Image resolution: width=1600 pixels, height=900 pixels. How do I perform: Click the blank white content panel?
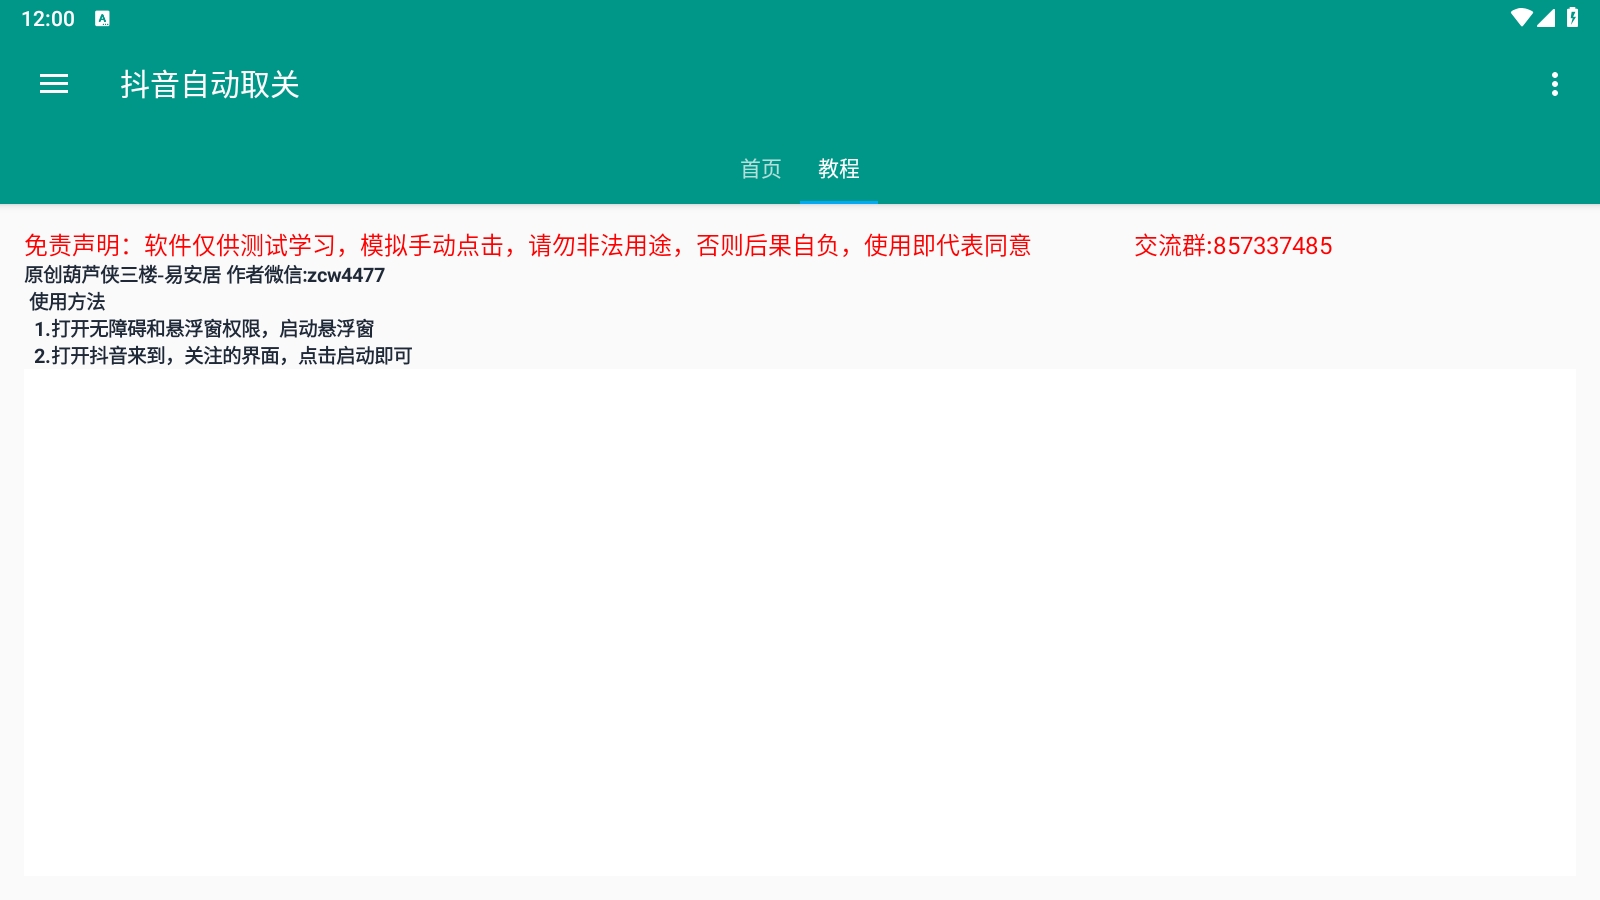[x=800, y=622]
